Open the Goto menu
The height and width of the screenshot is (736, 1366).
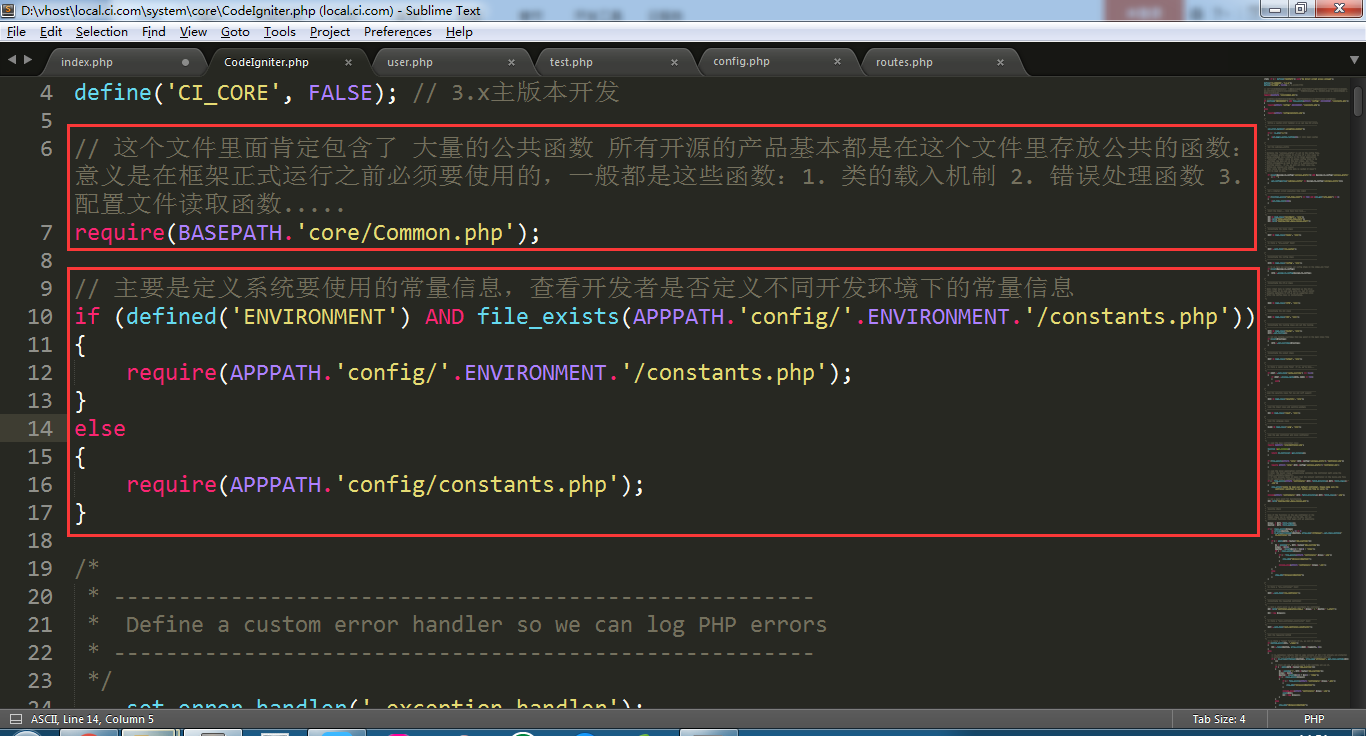pos(235,32)
